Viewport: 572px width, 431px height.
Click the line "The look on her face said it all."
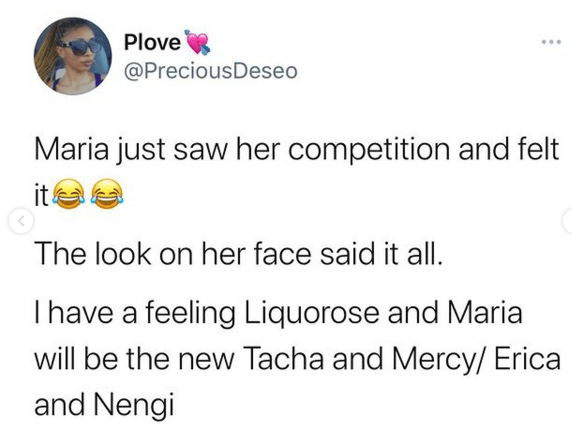[x=238, y=254]
